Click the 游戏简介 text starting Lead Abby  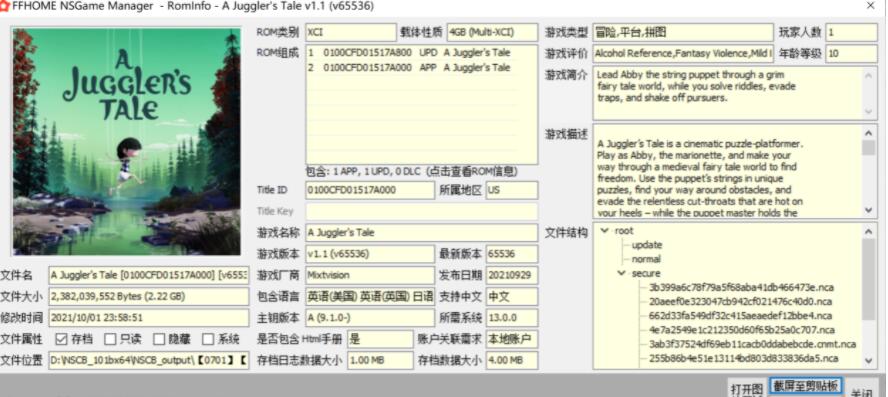pyautogui.click(x=697, y=86)
